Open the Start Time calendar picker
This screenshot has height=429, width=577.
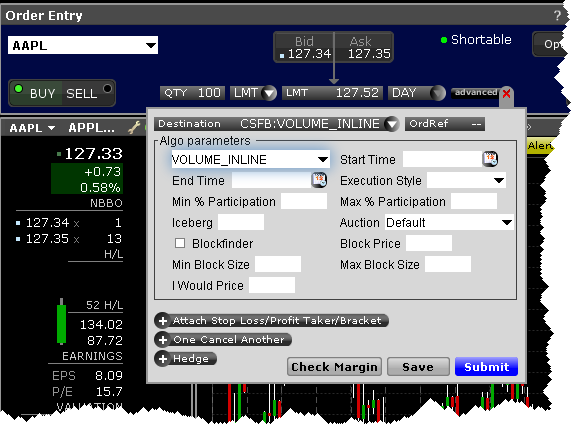pyautogui.click(x=490, y=159)
